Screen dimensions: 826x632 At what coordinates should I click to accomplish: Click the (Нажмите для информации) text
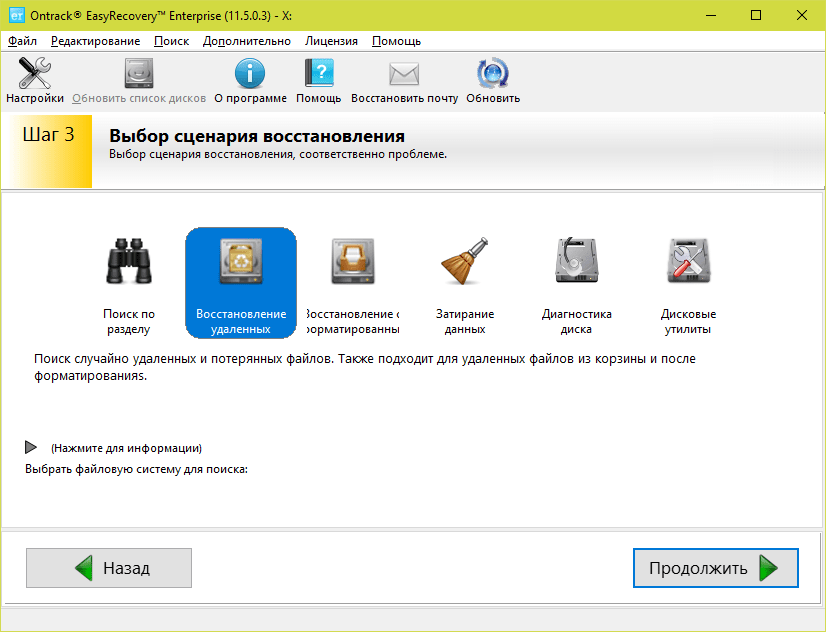pos(126,448)
